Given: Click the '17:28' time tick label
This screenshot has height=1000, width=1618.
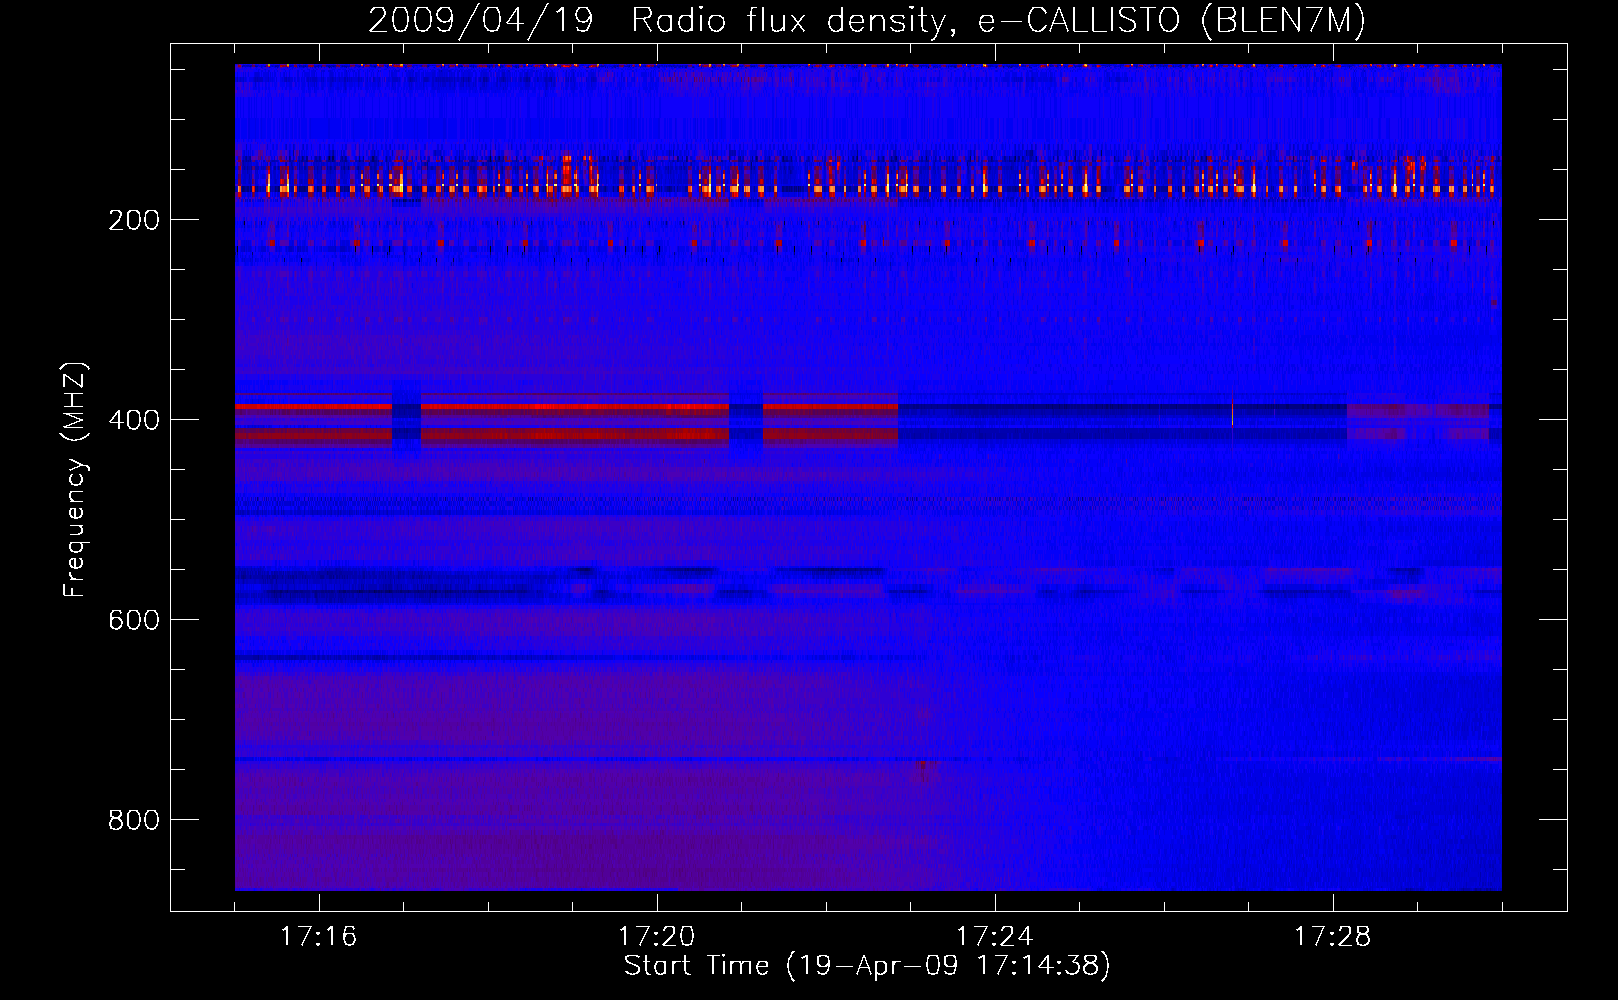Looking at the screenshot, I should click(x=1333, y=937).
